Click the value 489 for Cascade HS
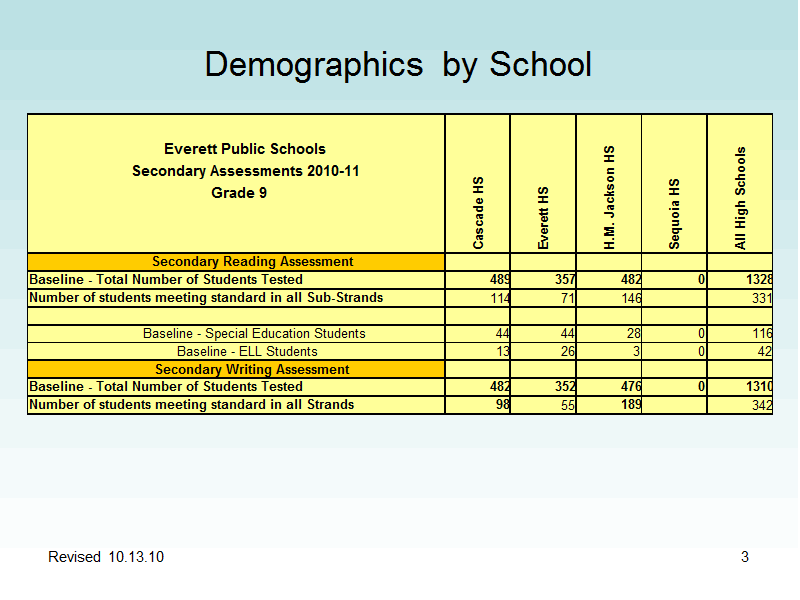 pyautogui.click(x=499, y=280)
